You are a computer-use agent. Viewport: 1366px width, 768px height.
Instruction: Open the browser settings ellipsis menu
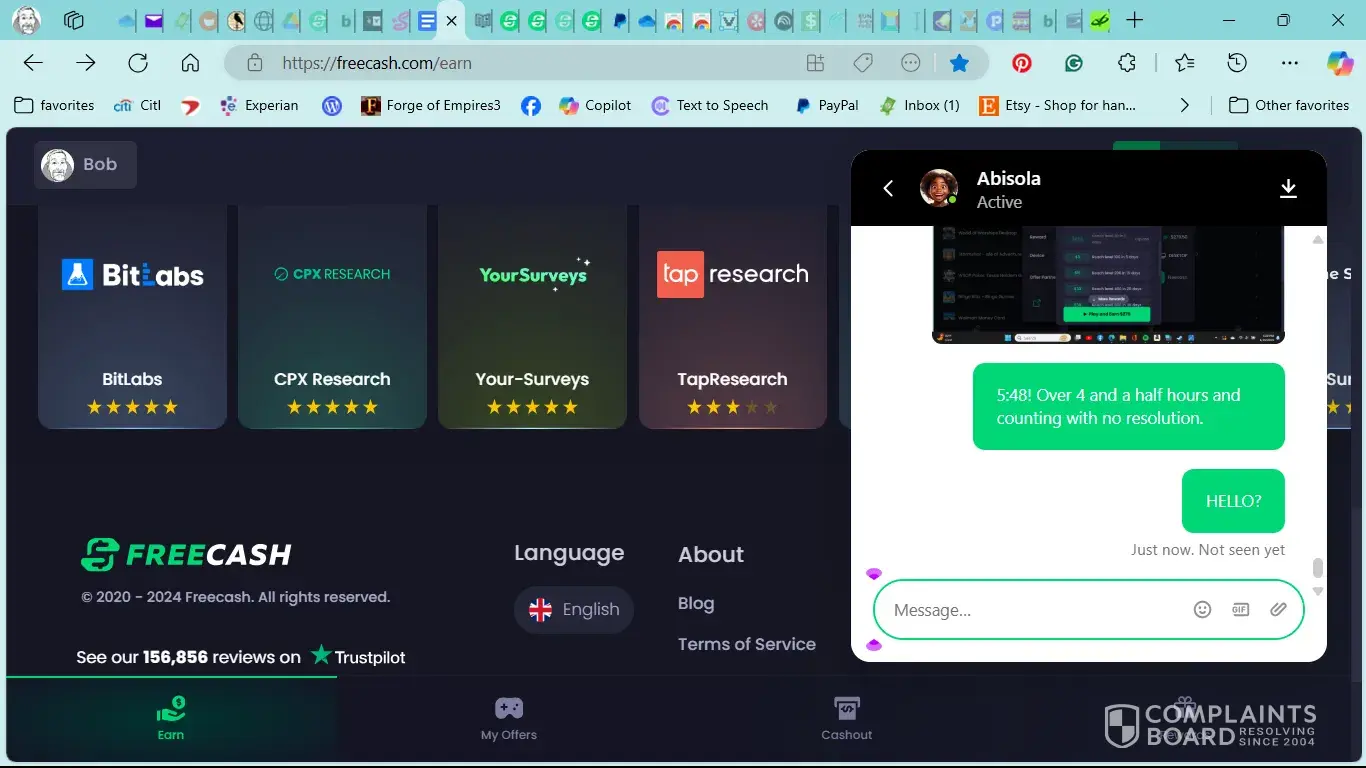(x=1289, y=63)
